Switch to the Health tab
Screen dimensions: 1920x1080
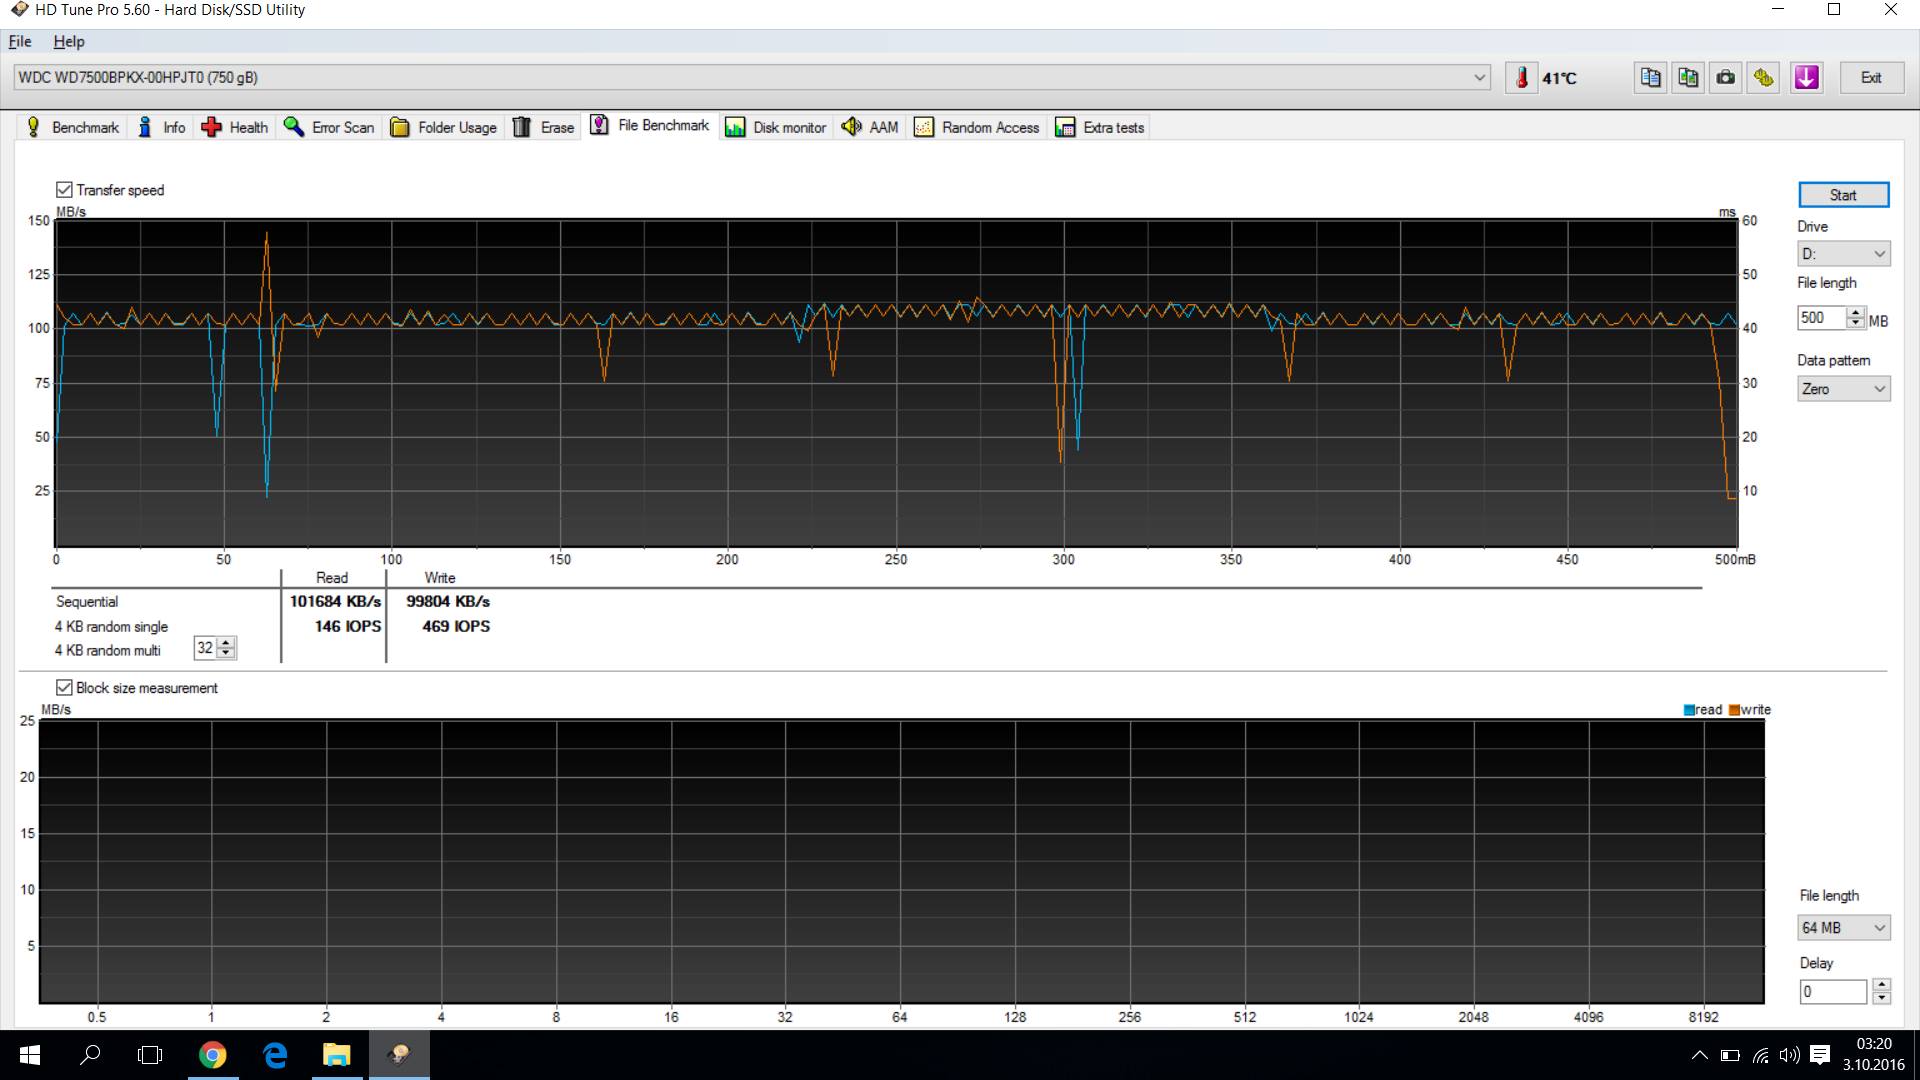click(236, 127)
